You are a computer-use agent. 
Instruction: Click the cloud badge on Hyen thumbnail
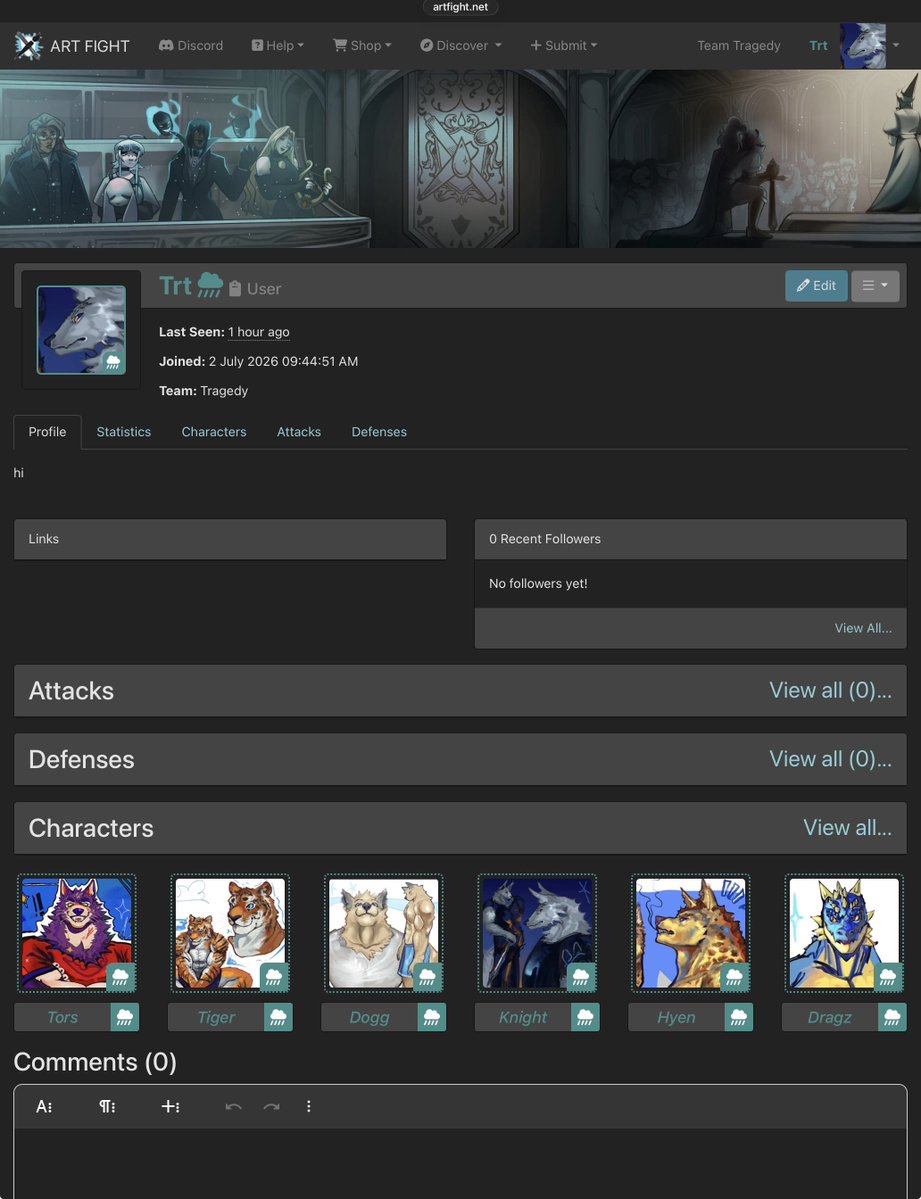(x=734, y=977)
